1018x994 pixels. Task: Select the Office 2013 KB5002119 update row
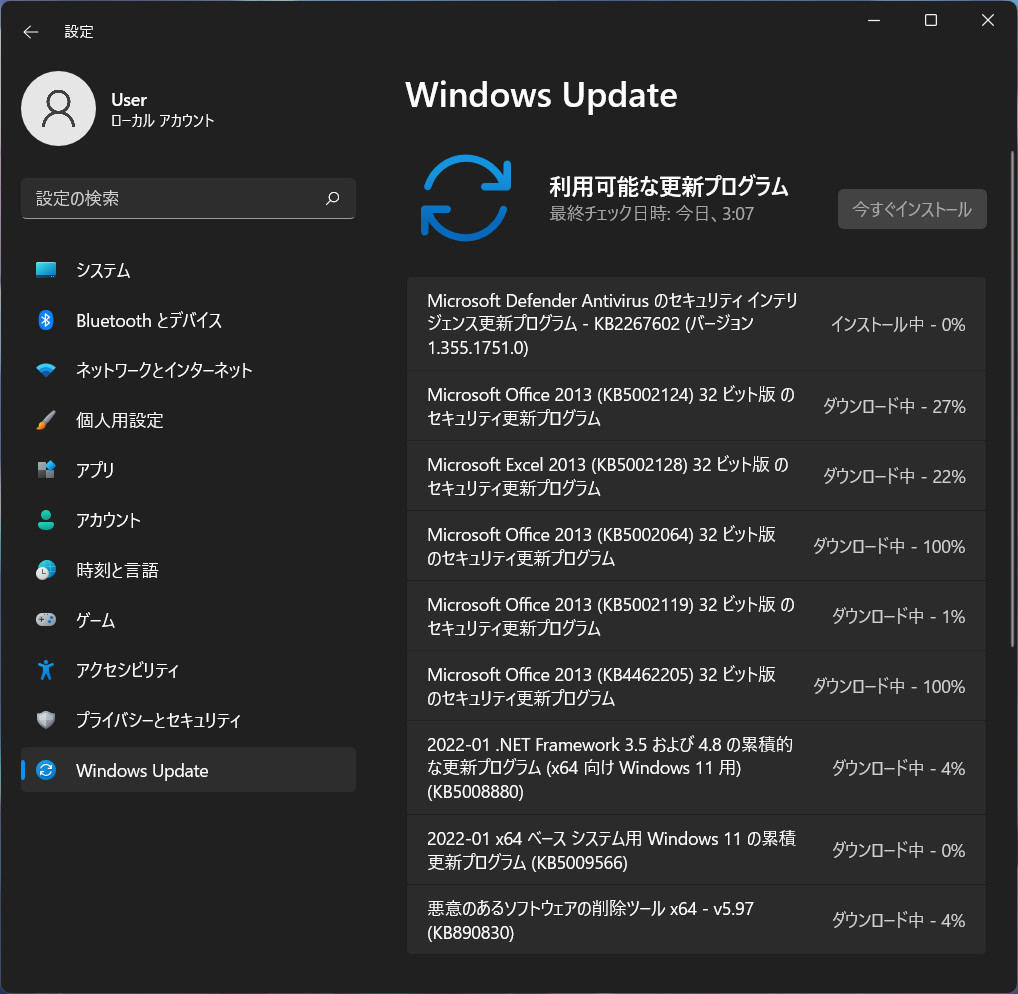[696, 616]
